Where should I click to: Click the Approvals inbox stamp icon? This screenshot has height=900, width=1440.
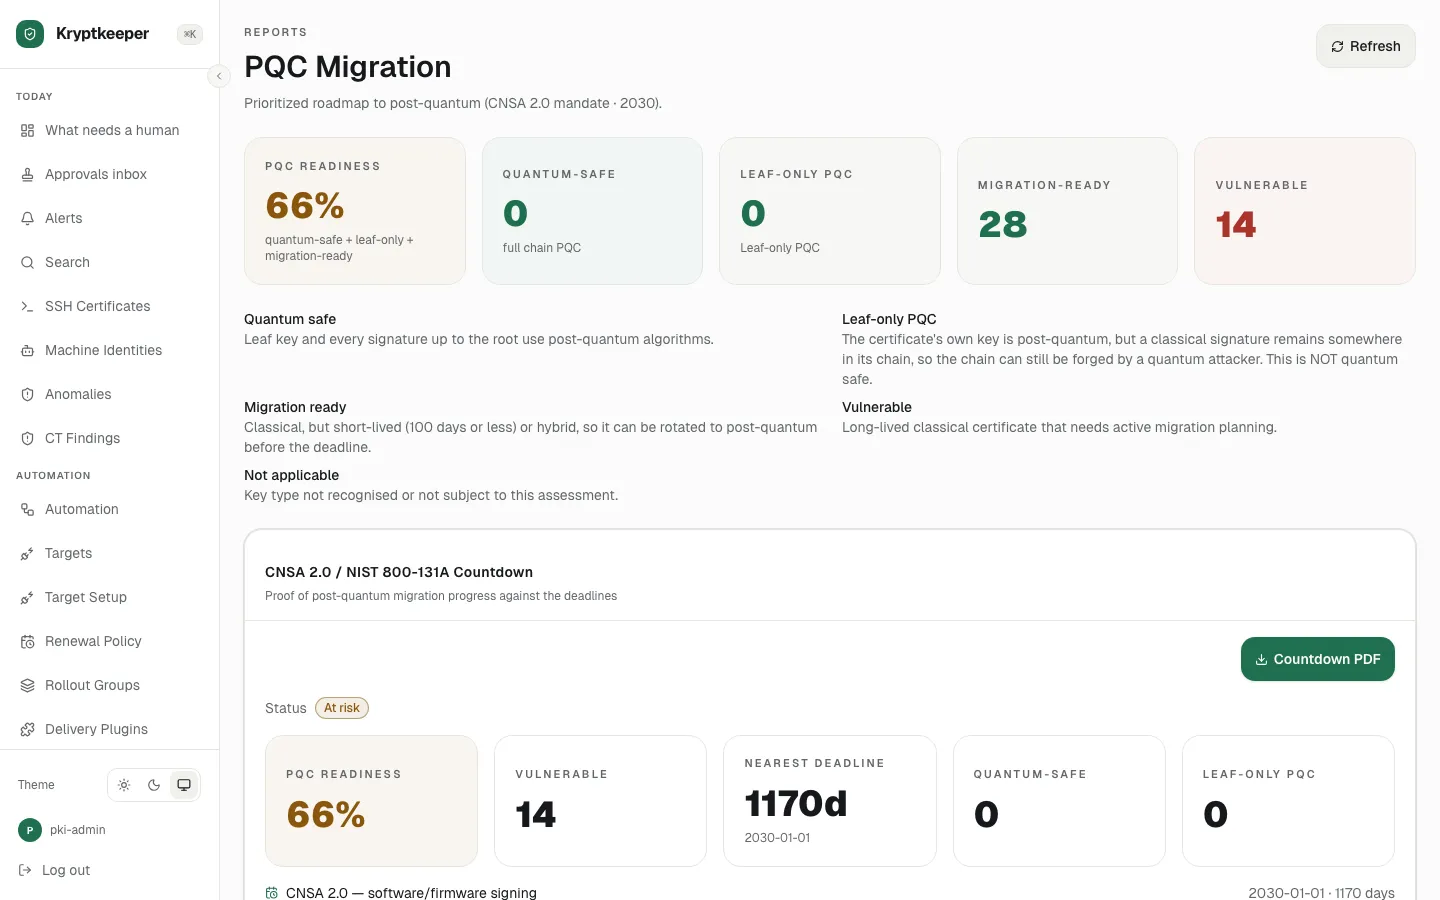(x=28, y=174)
